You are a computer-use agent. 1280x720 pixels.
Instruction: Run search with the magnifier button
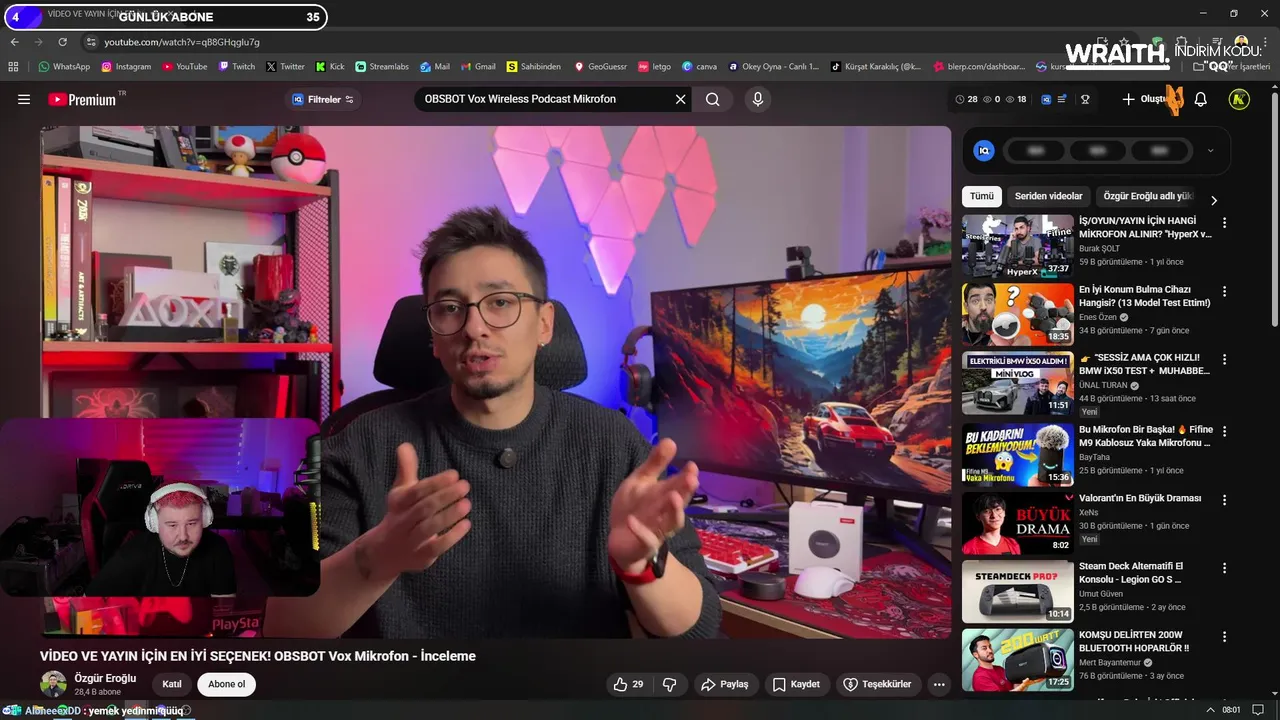(x=712, y=99)
